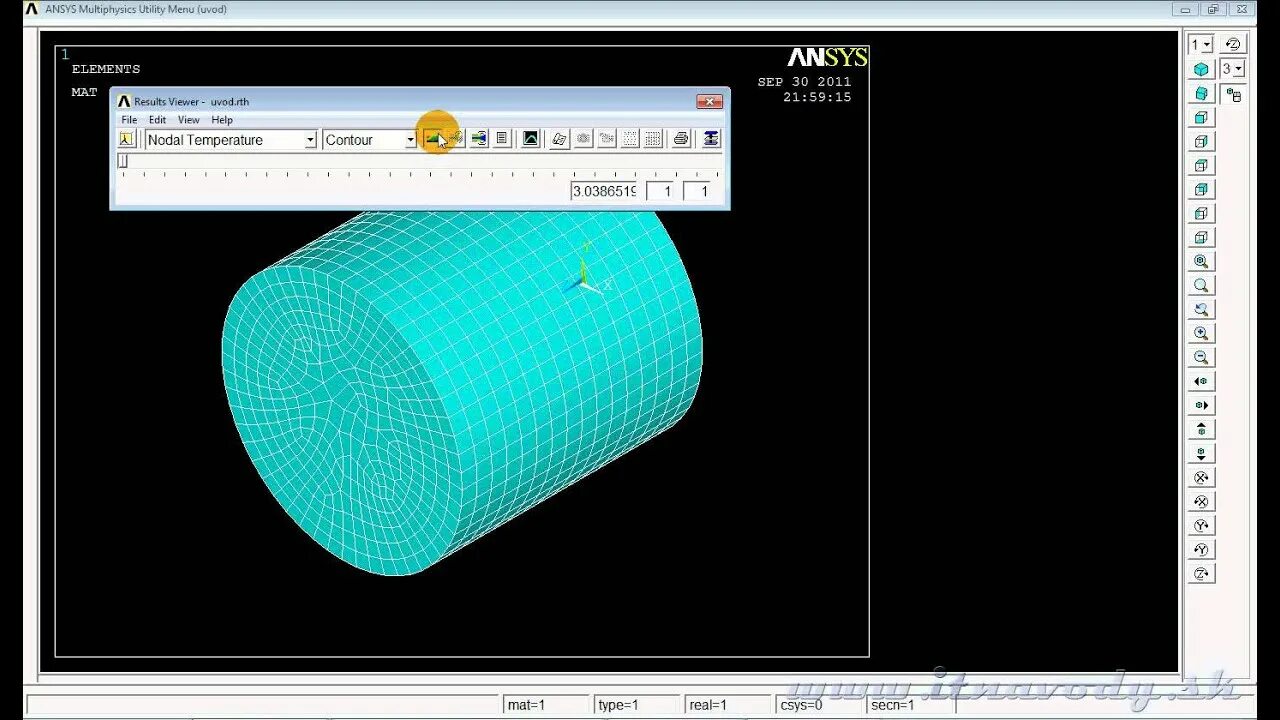Click the rightmost icon in Results Viewer toolbar
Viewport: 1280px width, 720px height.
tap(711, 139)
